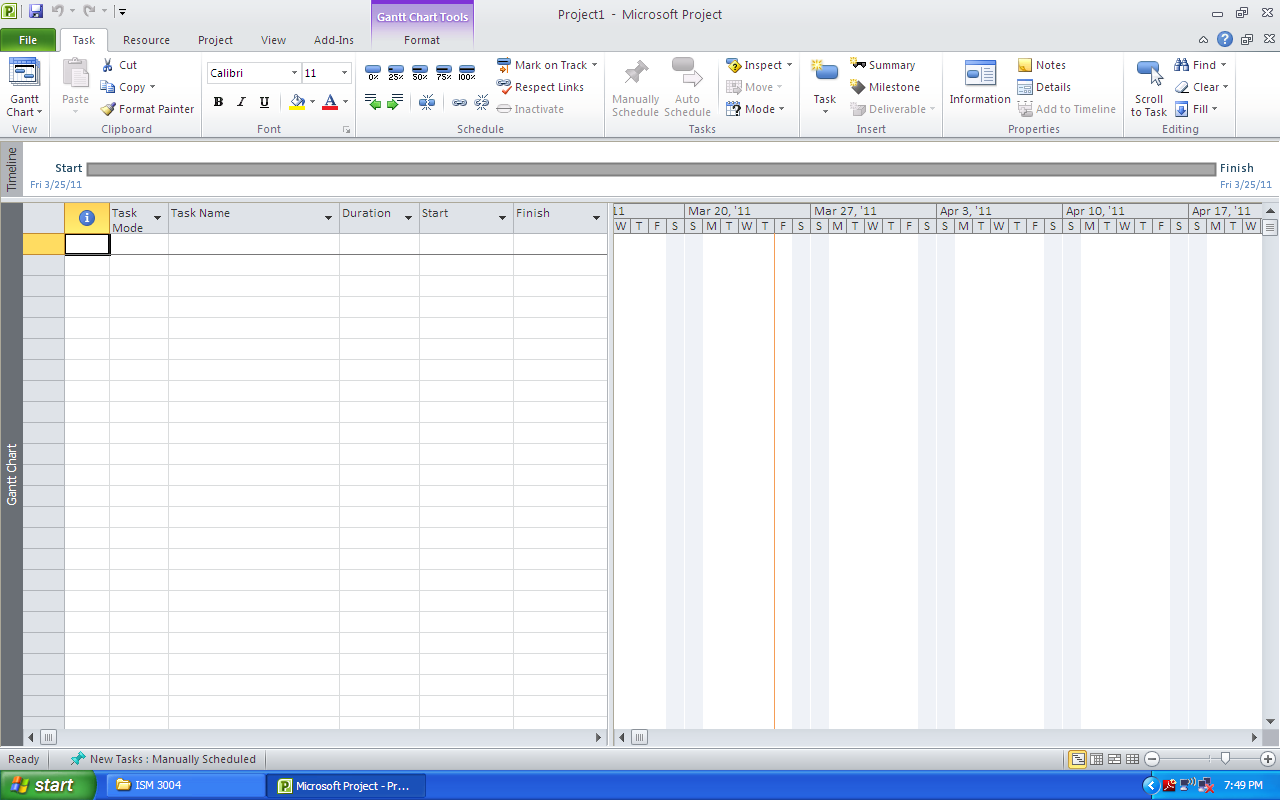
Task: Switch to the Resource tab
Action: pos(146,40)
